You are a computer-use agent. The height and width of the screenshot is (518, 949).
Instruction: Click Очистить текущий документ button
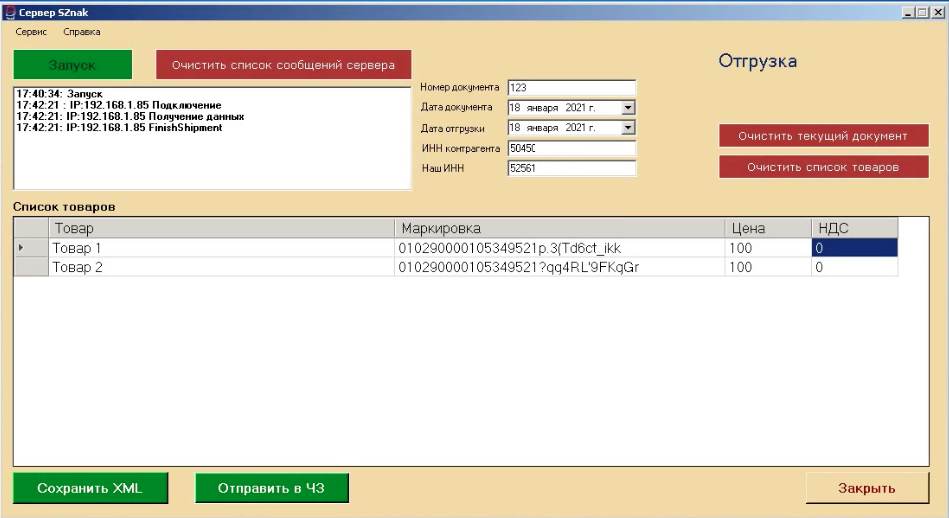[824, 136]
